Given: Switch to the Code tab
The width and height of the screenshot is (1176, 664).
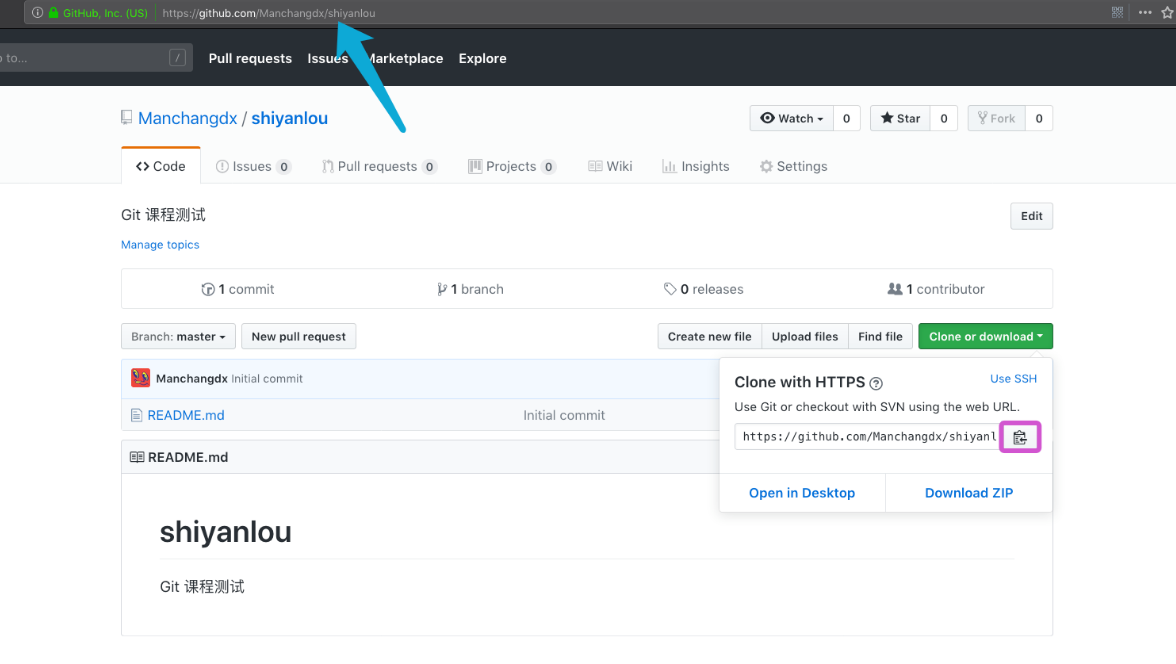Looking at the screenshot, I should [160, 167].
